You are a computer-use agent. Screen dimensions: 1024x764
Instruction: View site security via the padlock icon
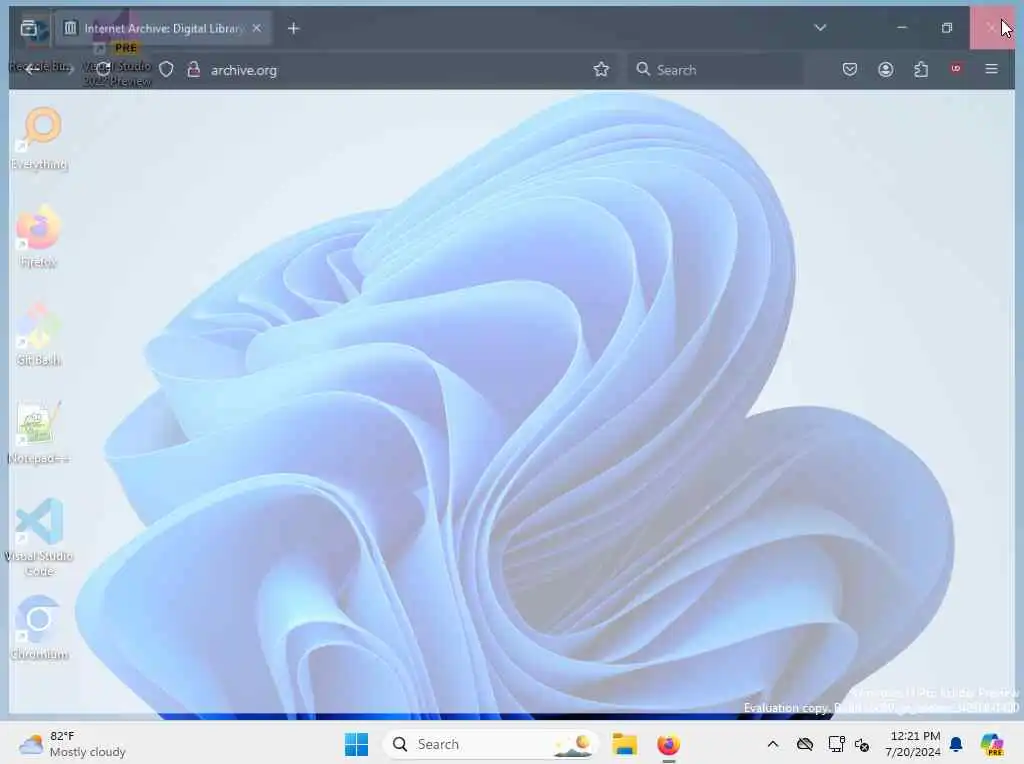tap(193, 69)
